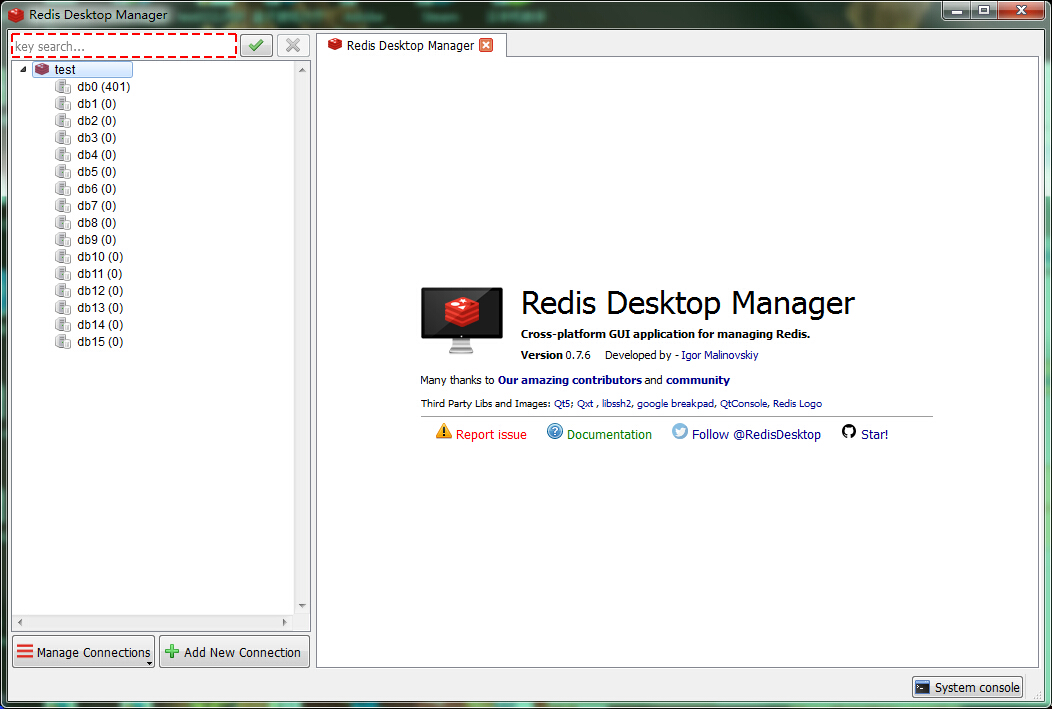The width and height of the screenshot is (1052, 709).
Task: Select the db10 (0) database row
Action: (100, 256)
